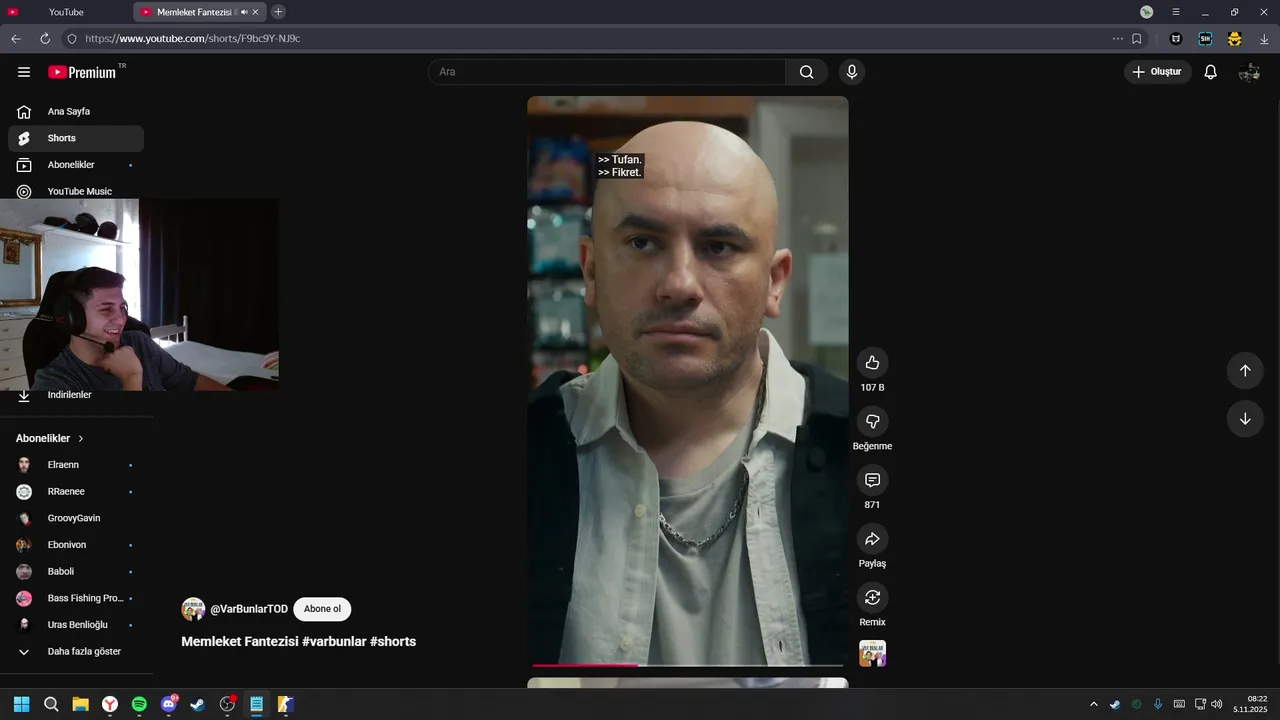Open Baboli channel subscription
Image resolution: width=1280 pixels, height=720 pixels.
[x=76, y=572]
